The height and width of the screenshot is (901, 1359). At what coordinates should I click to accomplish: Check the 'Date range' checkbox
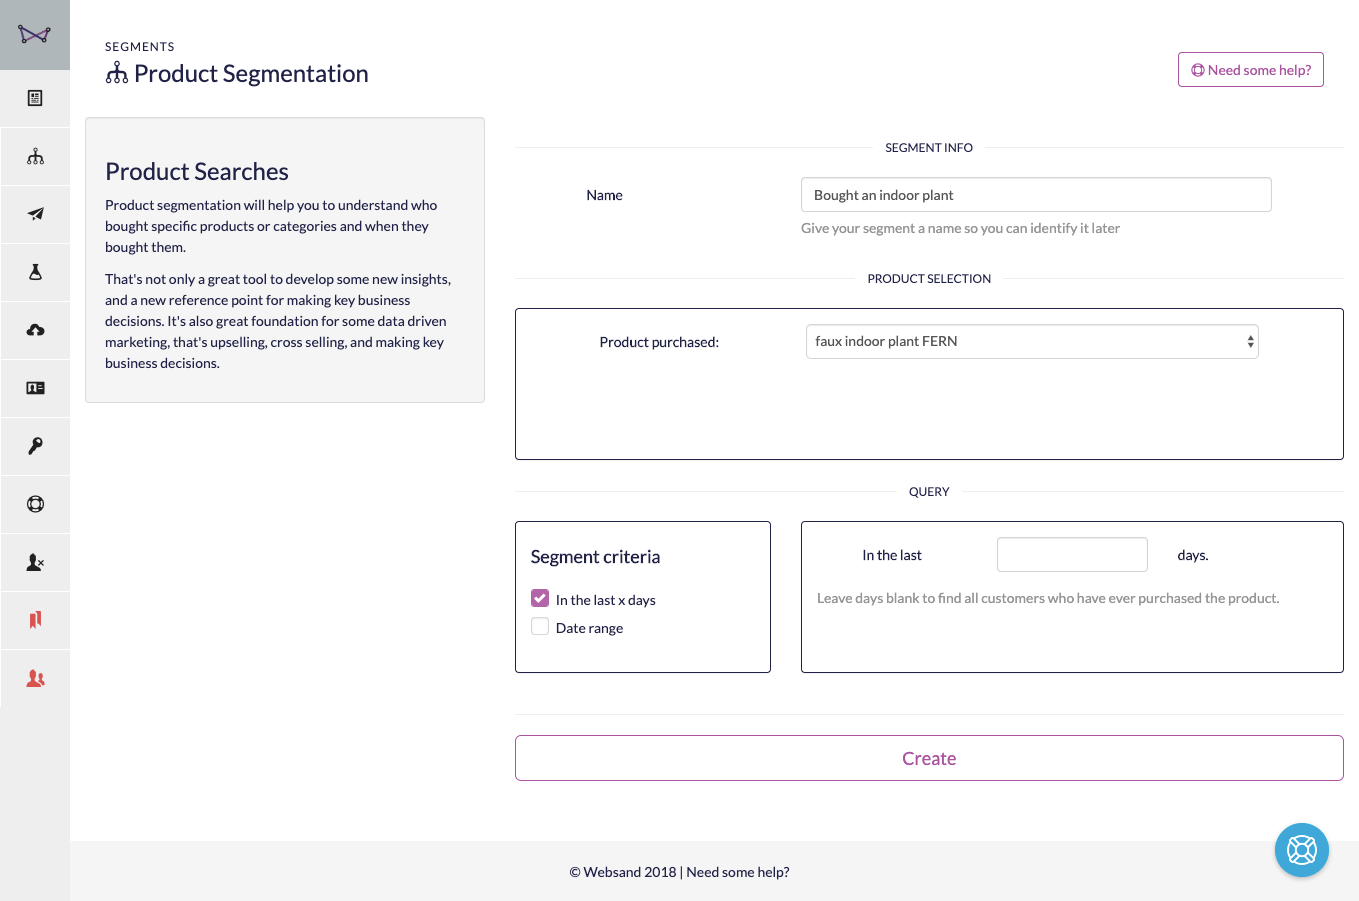(540, 626)
